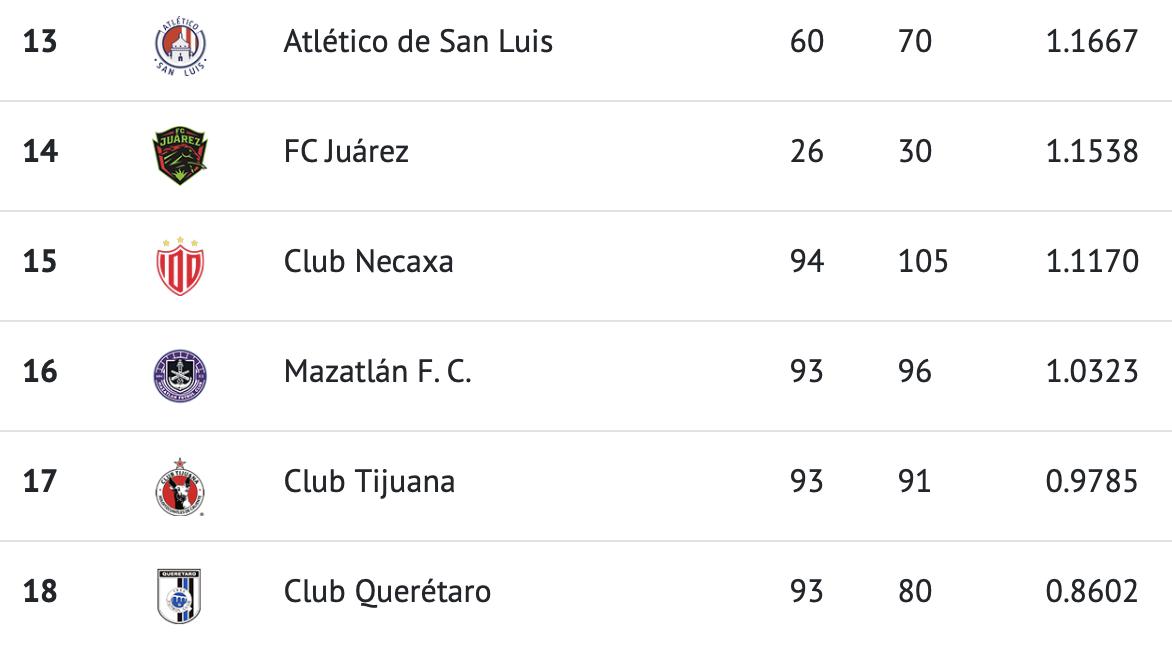
Task: Open the Mazatlán F. C. team name
Action: tap(377, 372)
